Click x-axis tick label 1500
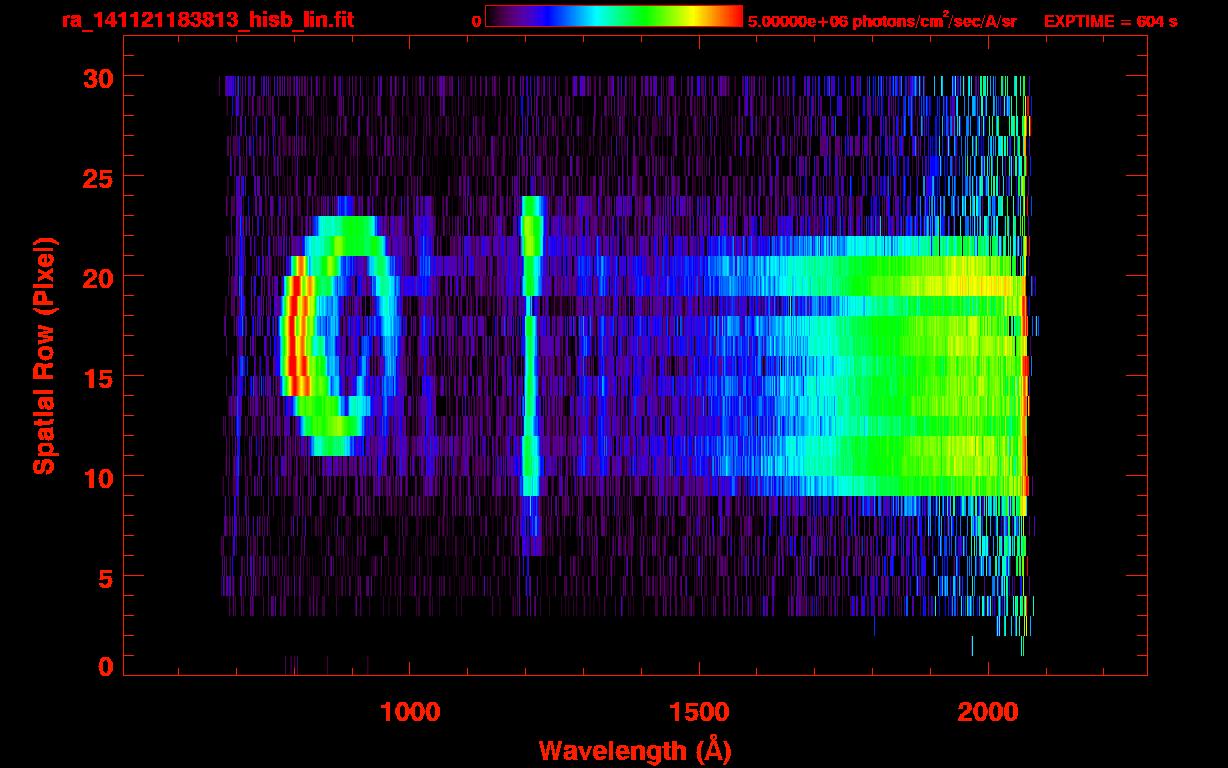This screenshot has width=1228, height=768. [699, 712]
